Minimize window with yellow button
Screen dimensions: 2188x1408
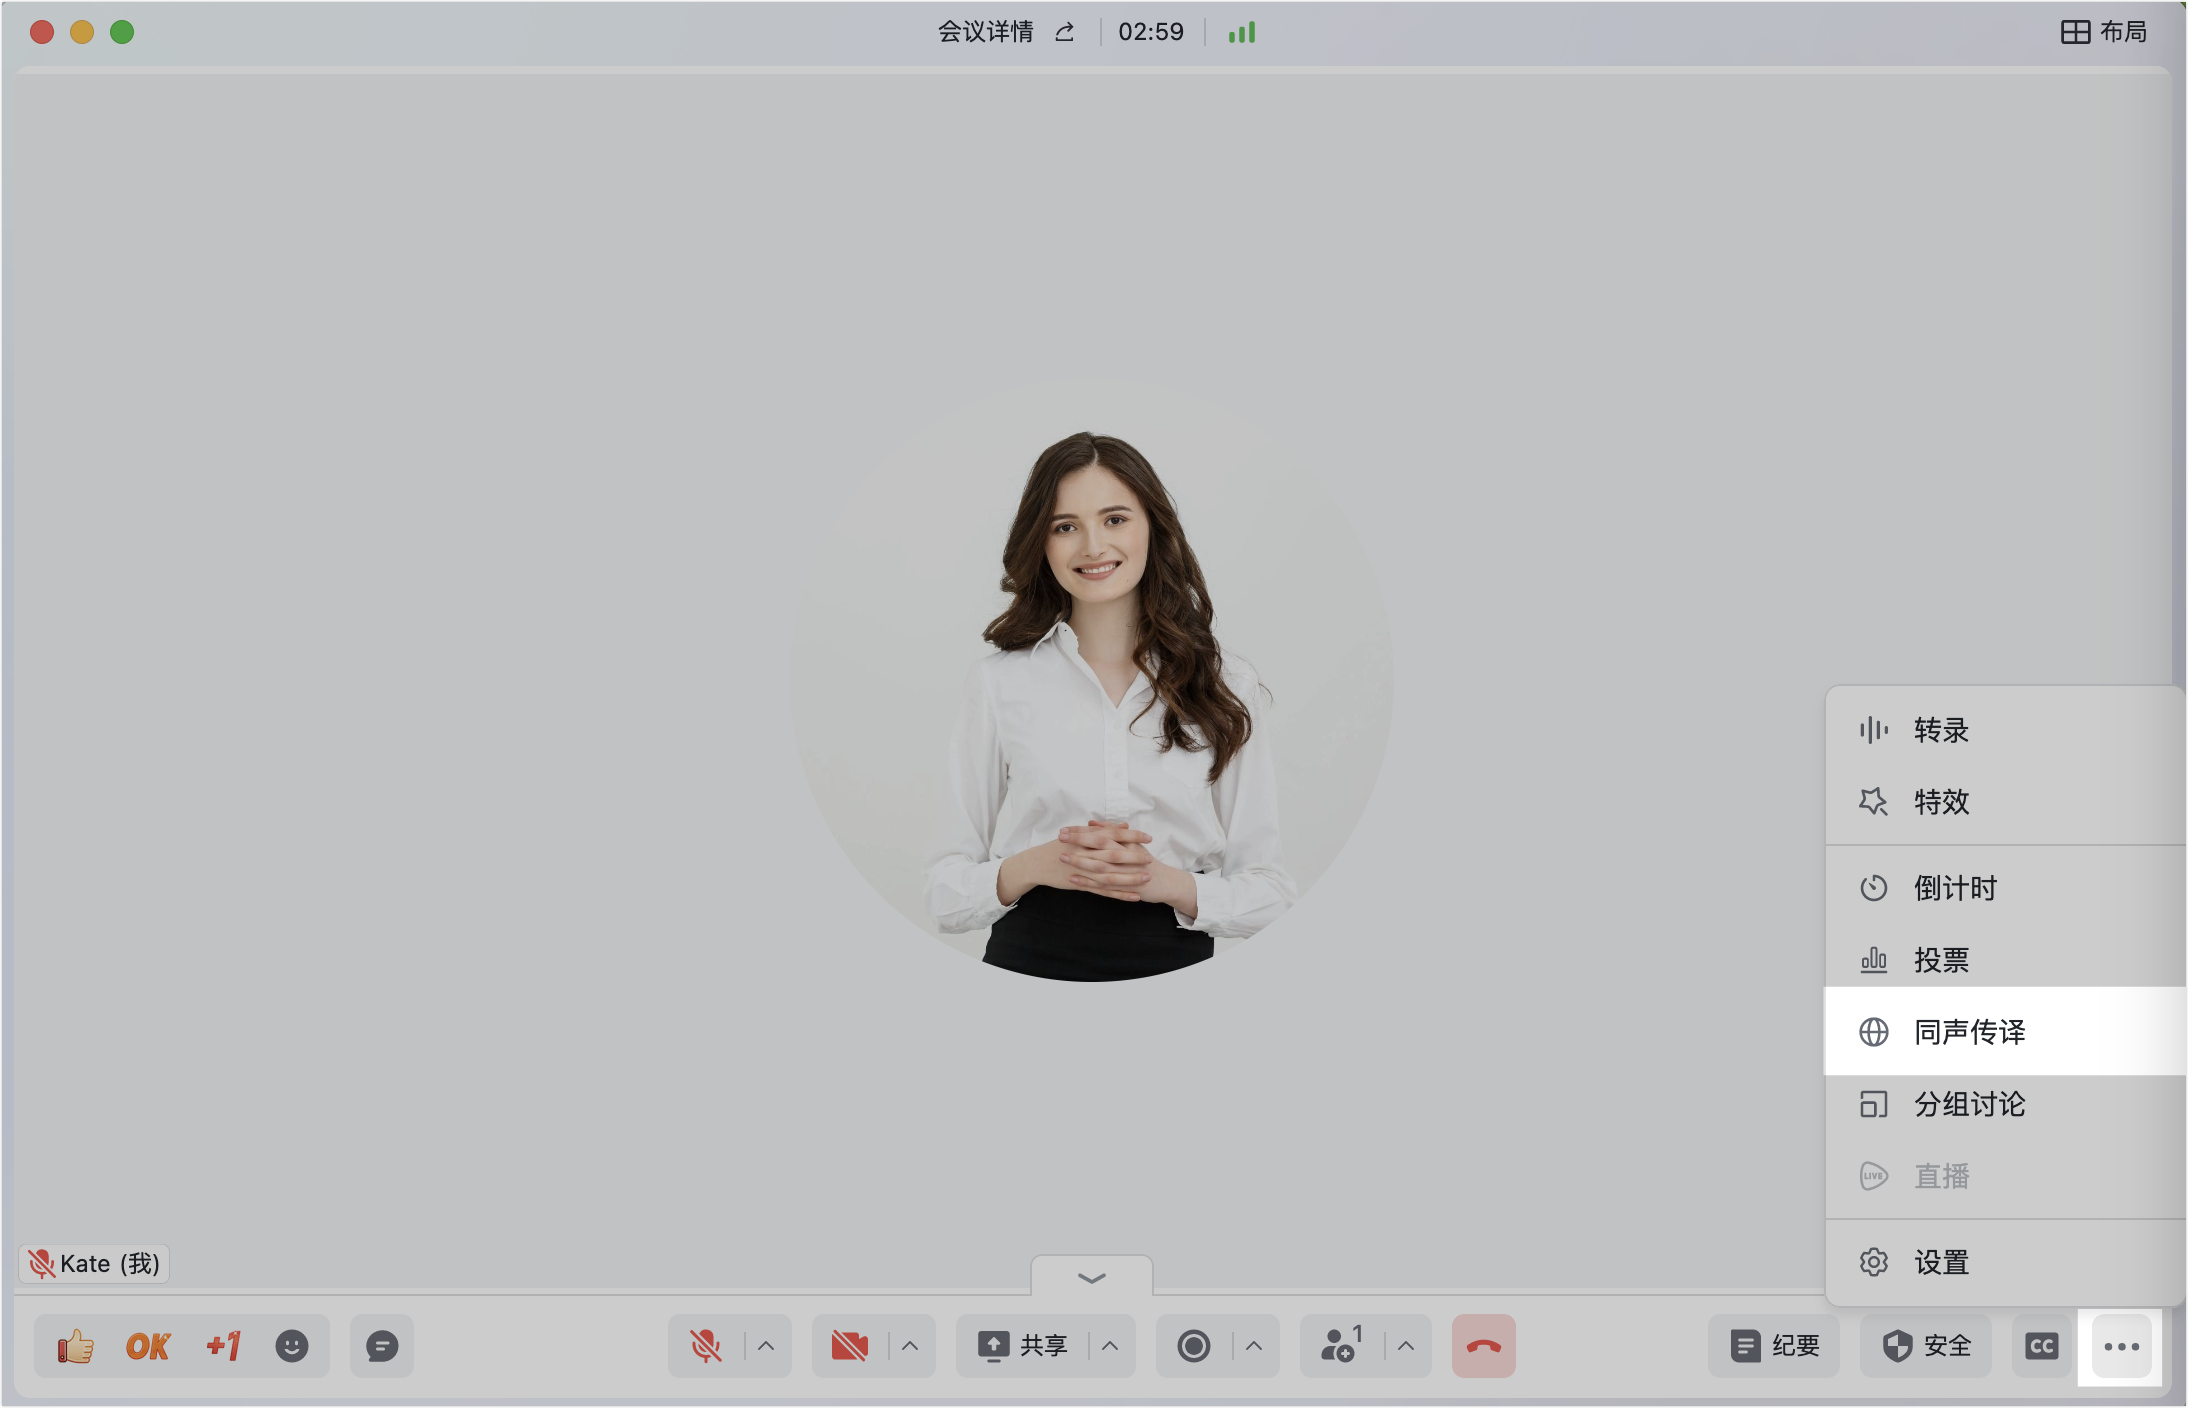tap(82, 32)
